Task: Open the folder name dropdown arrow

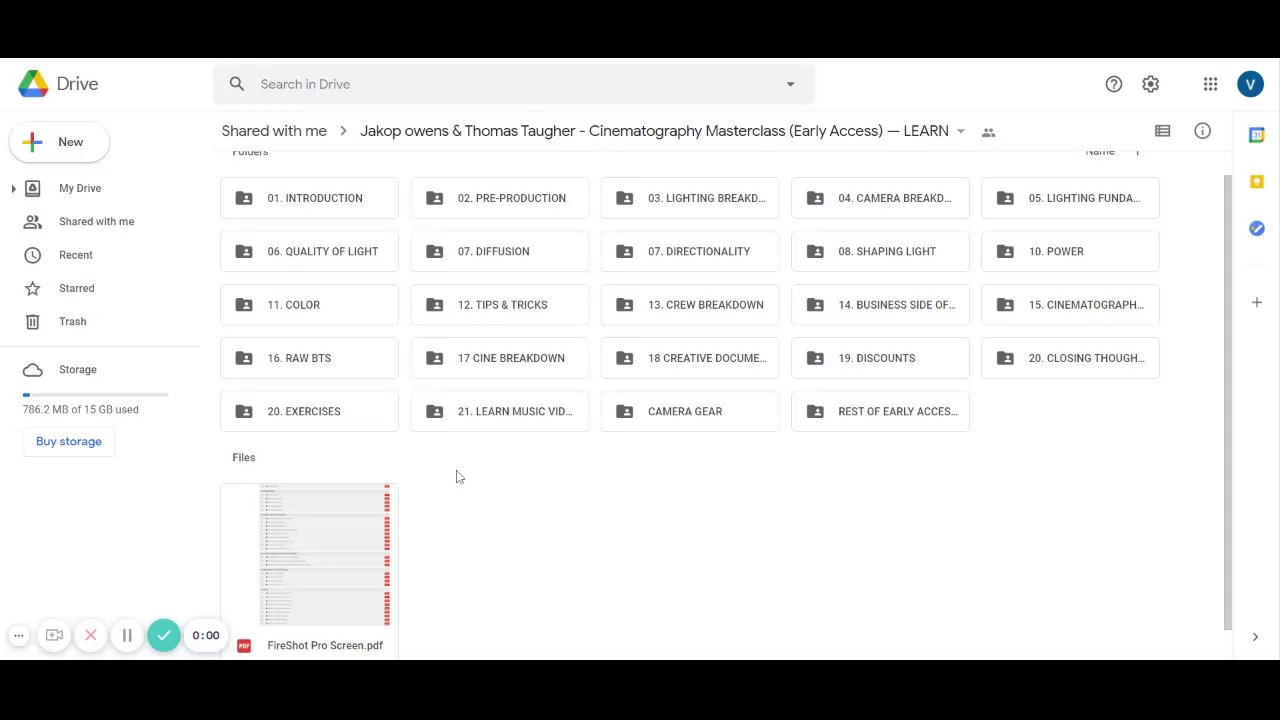Action: 961,132
